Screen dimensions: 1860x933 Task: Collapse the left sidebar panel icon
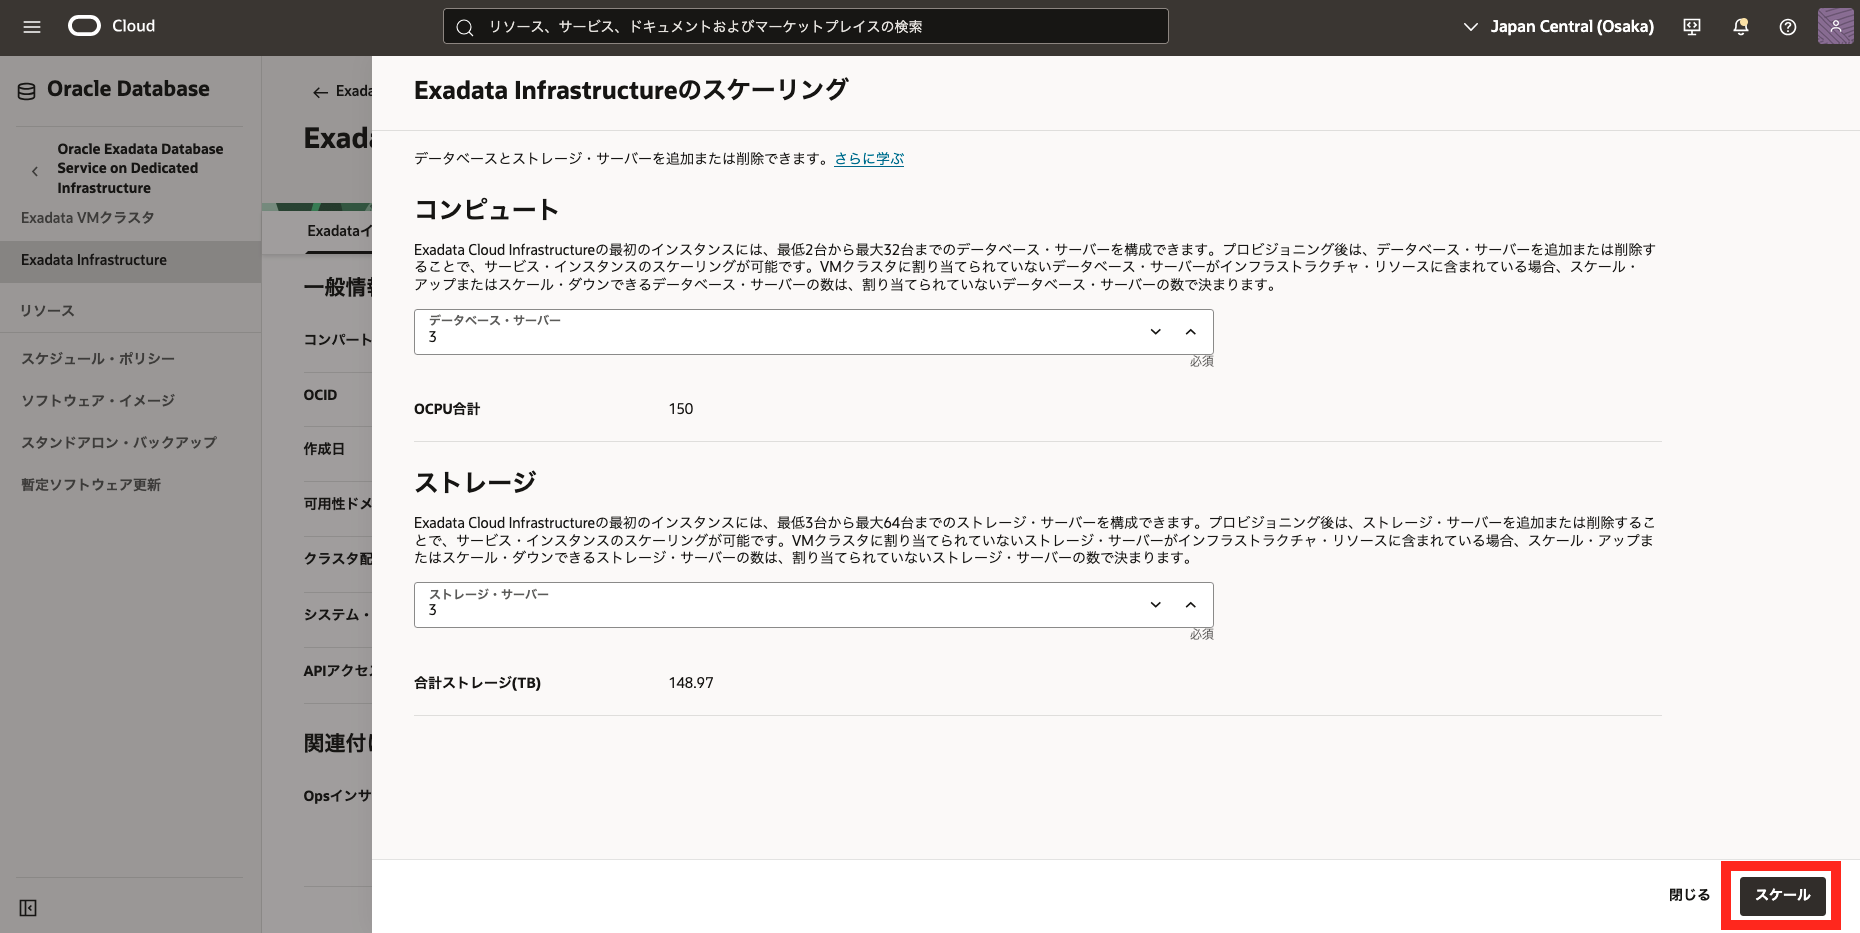click(x=28, y=908)
